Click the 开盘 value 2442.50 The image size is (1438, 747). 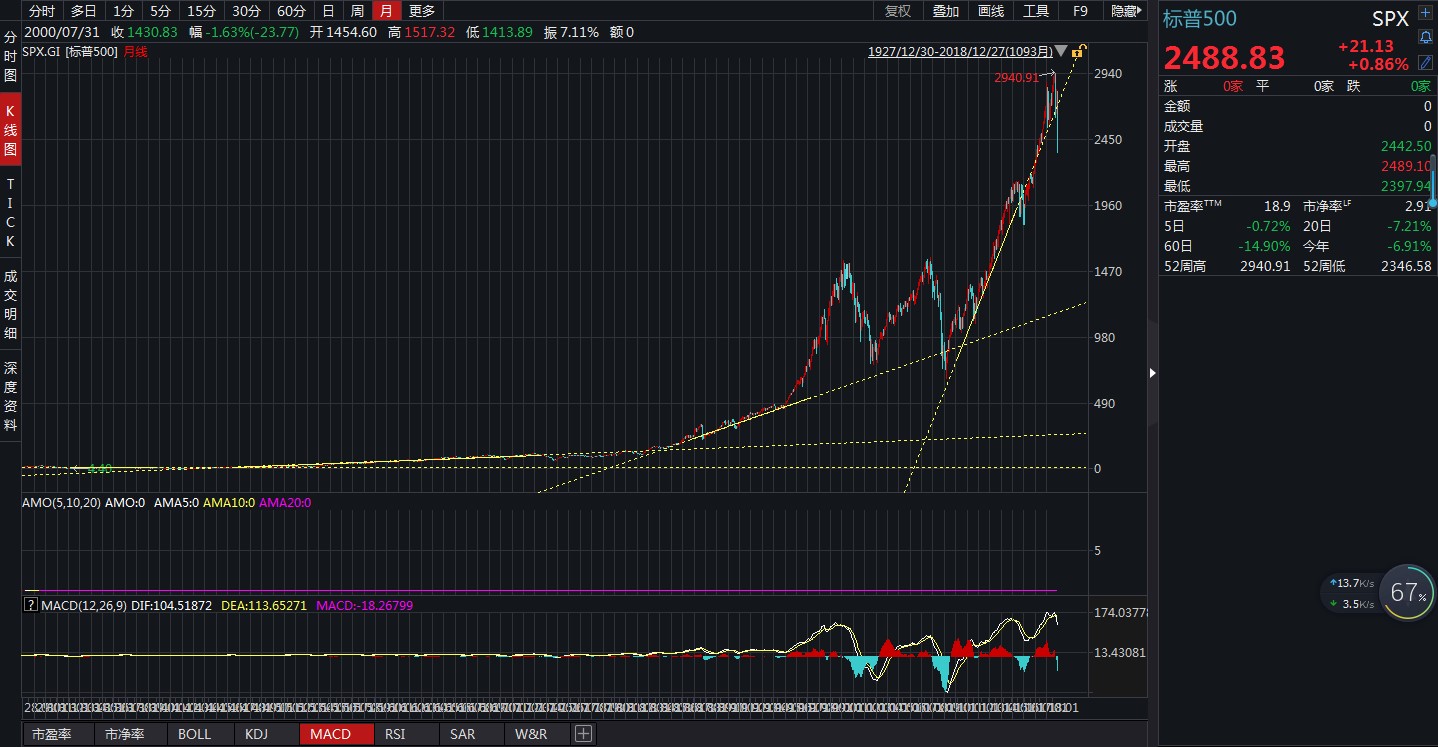[x=1408, y=146]
